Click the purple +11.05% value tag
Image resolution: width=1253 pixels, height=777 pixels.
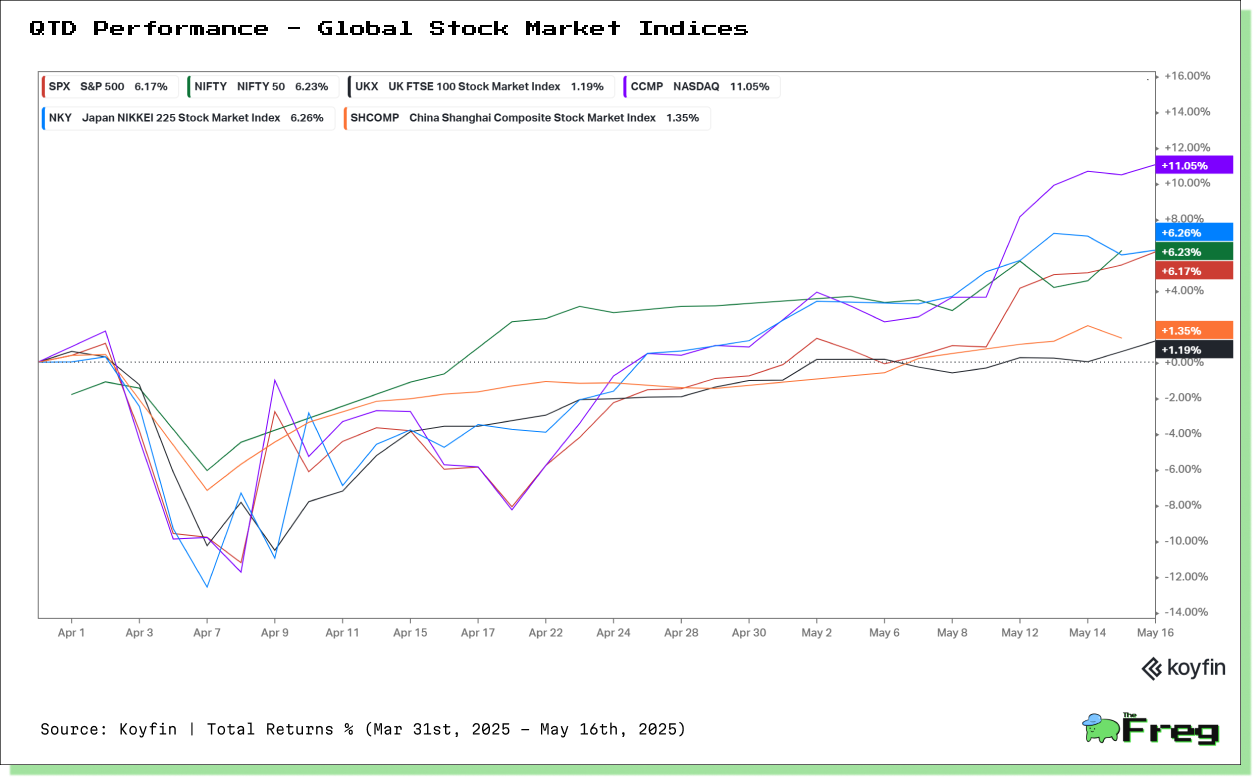[x=1194, y=165]
